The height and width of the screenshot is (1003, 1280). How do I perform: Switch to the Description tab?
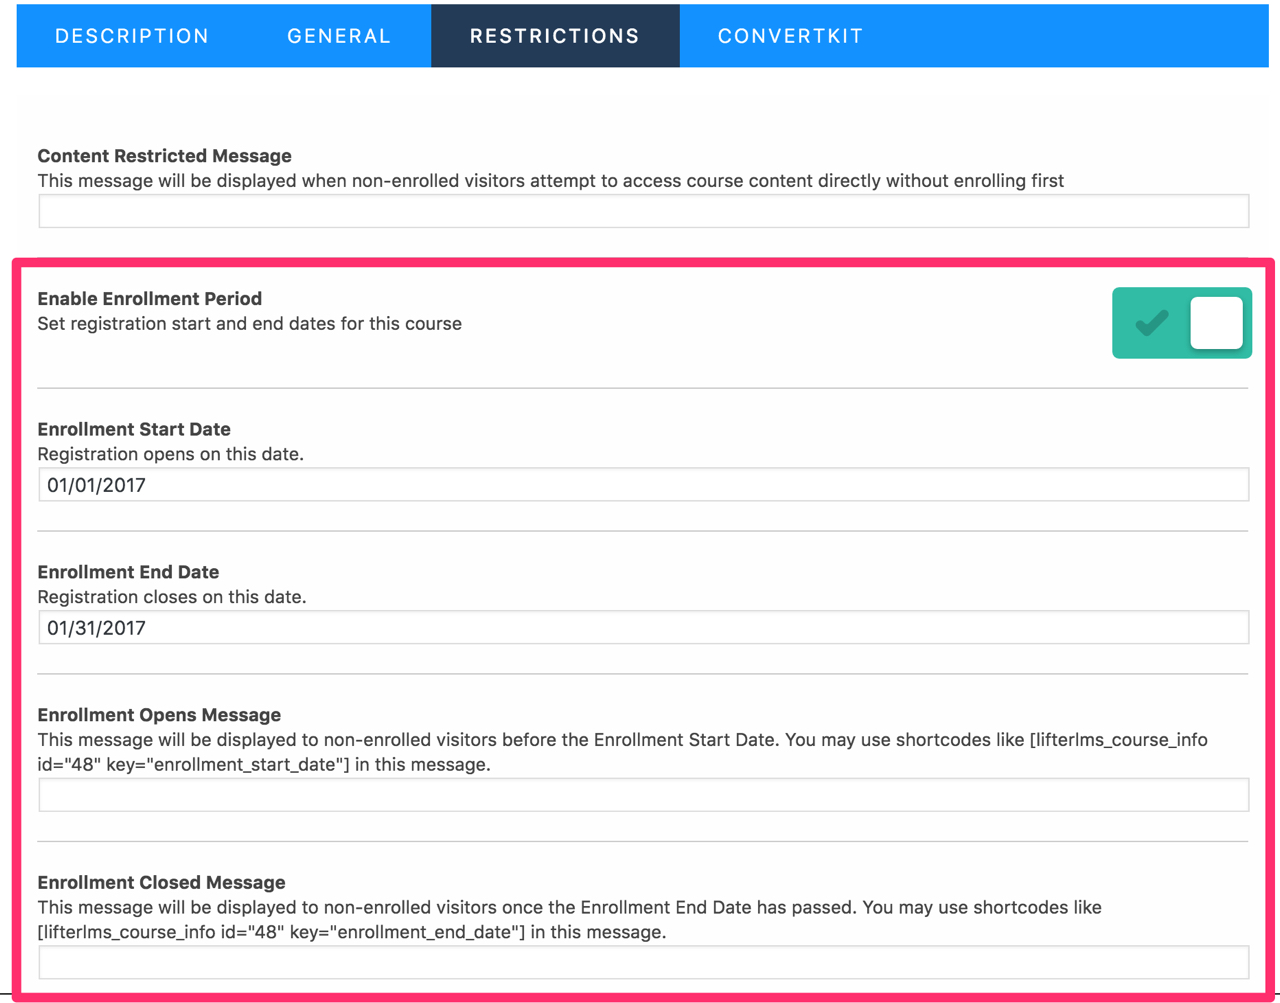pyautogui.click(x=132, y=36)
